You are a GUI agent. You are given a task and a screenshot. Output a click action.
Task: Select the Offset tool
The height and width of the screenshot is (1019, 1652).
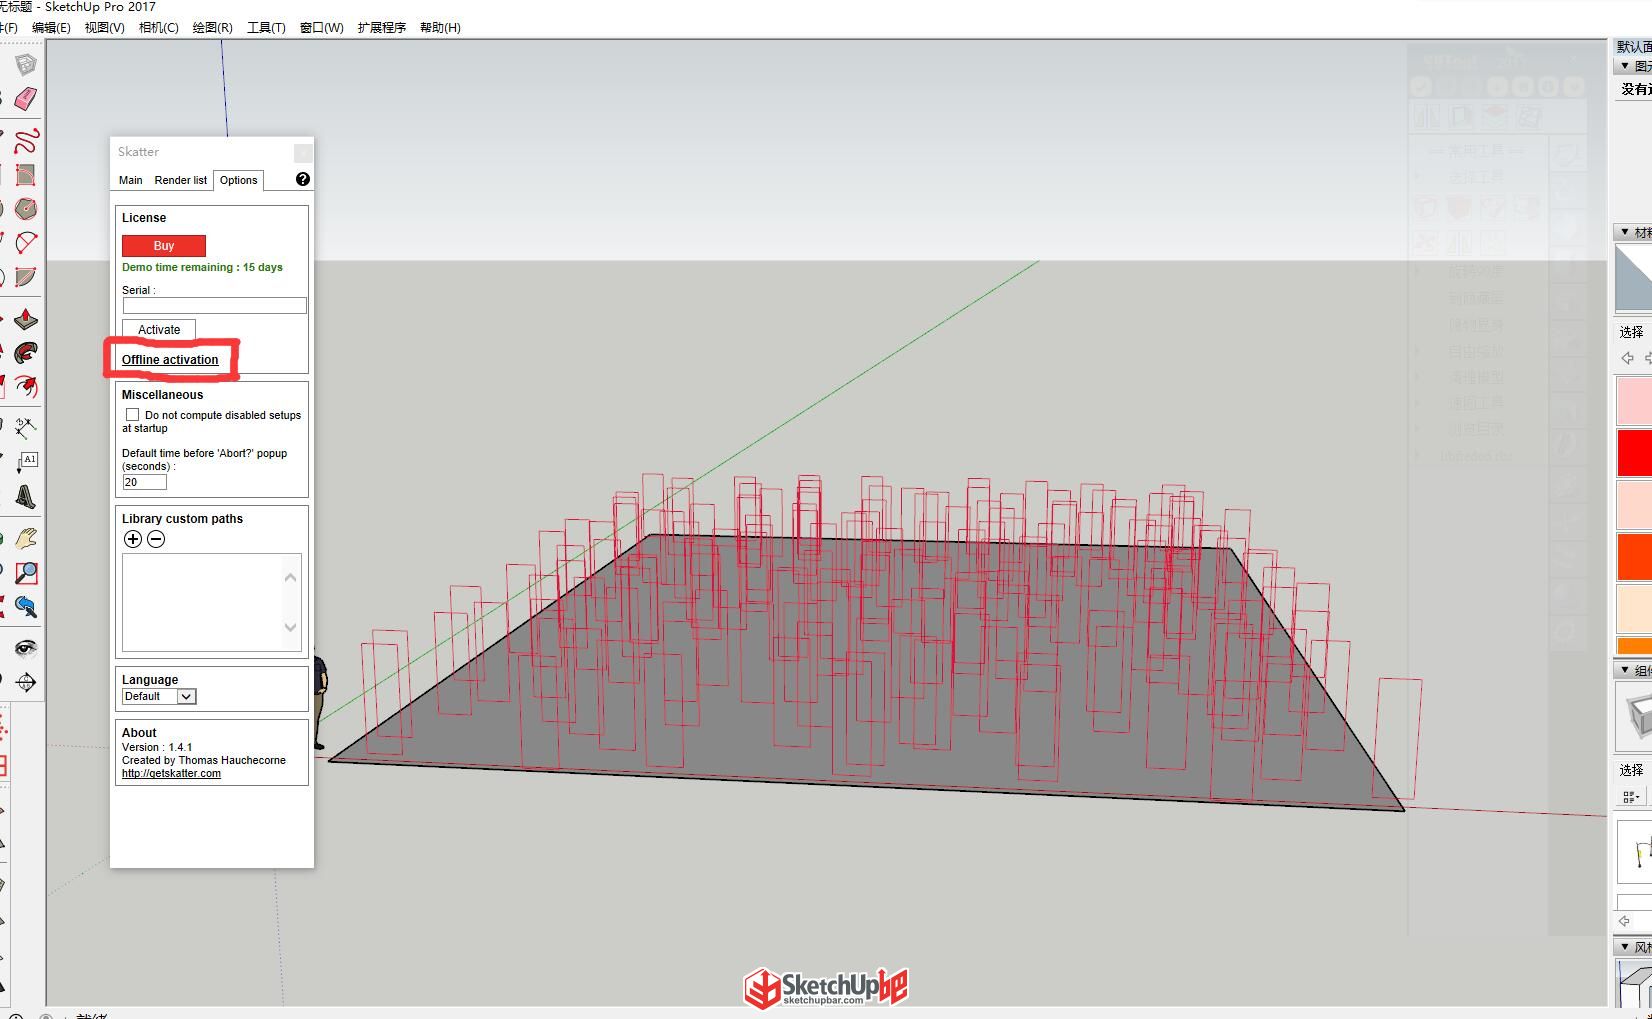(x=25, y=387)
